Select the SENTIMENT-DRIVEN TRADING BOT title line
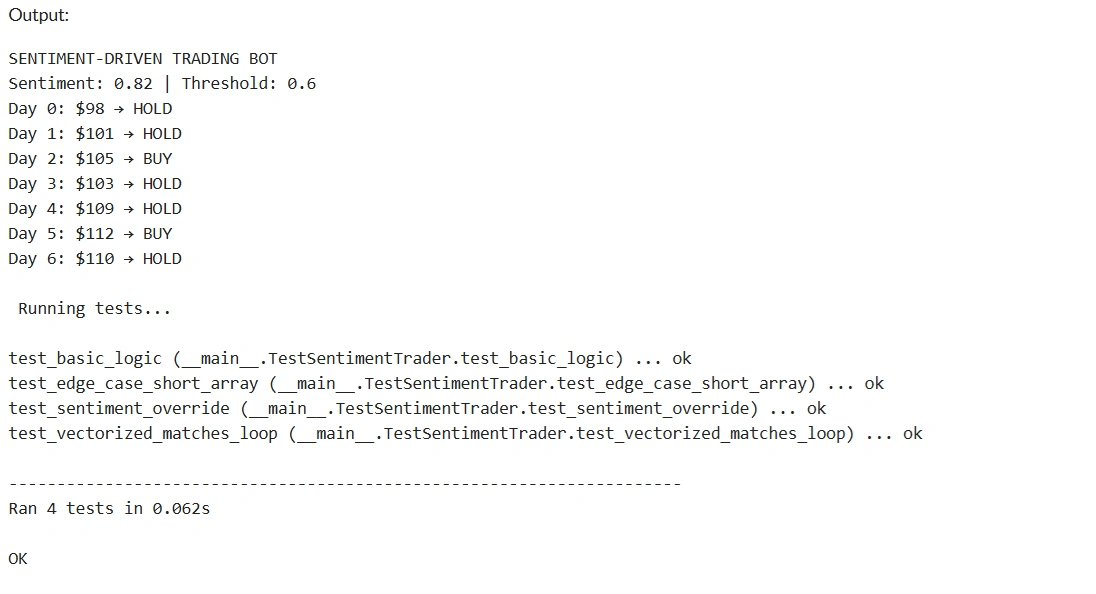 [x=143, y=59]
